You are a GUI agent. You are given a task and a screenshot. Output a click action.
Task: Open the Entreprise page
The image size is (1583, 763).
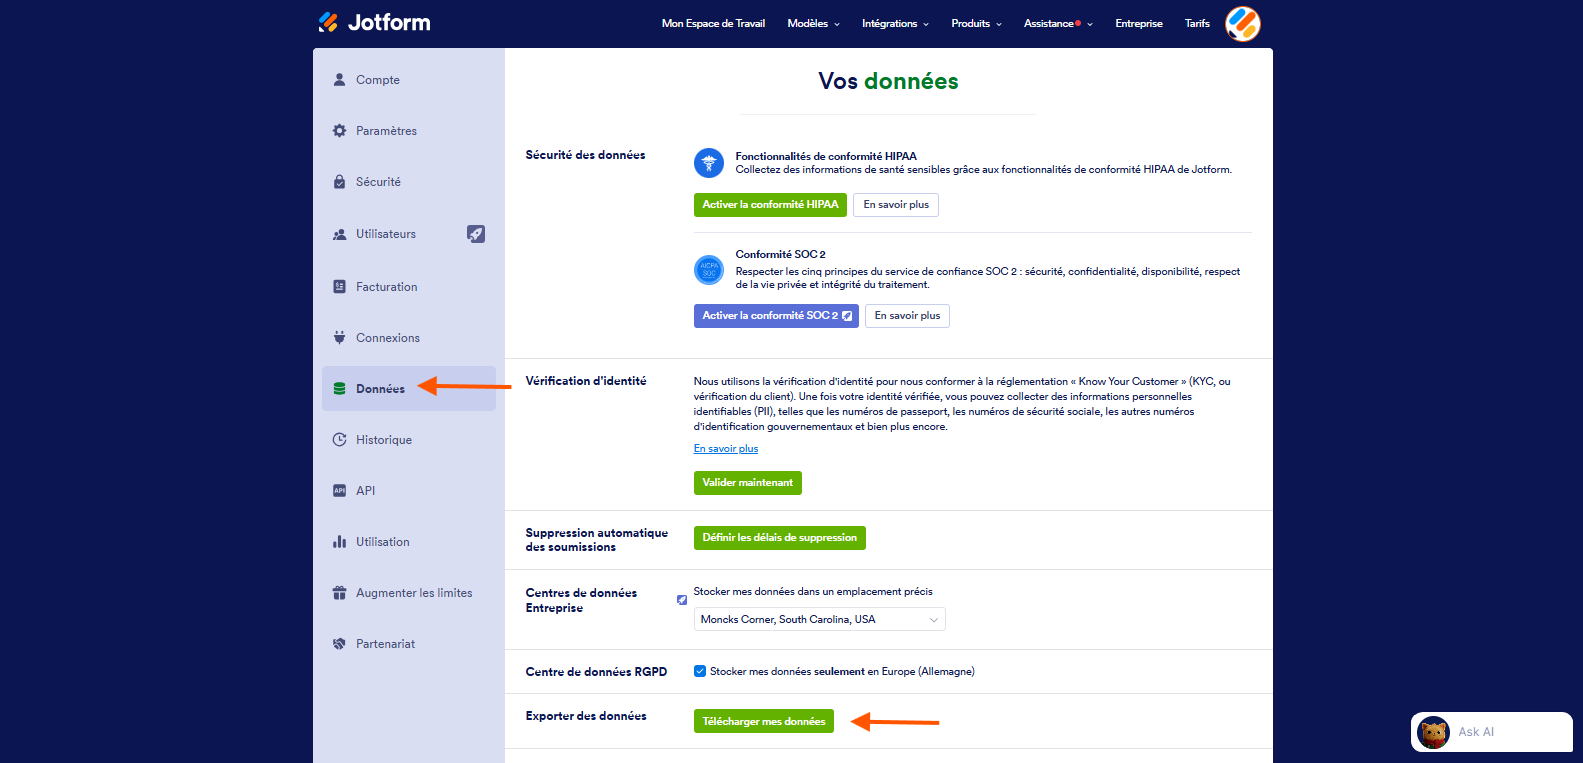coord(1139,23)
